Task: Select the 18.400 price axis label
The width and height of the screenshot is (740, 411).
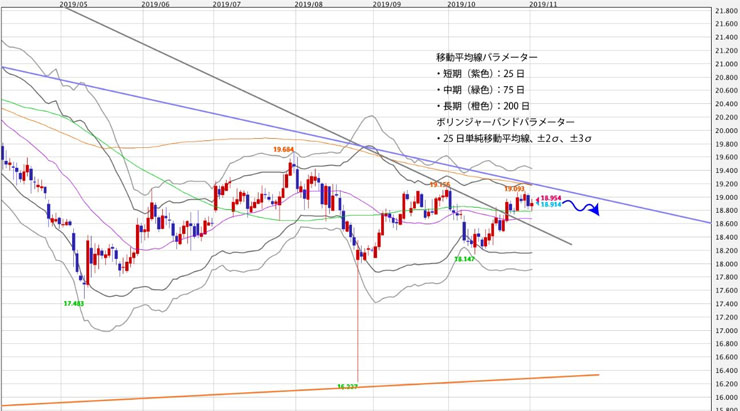Action: tap(726, 237)
